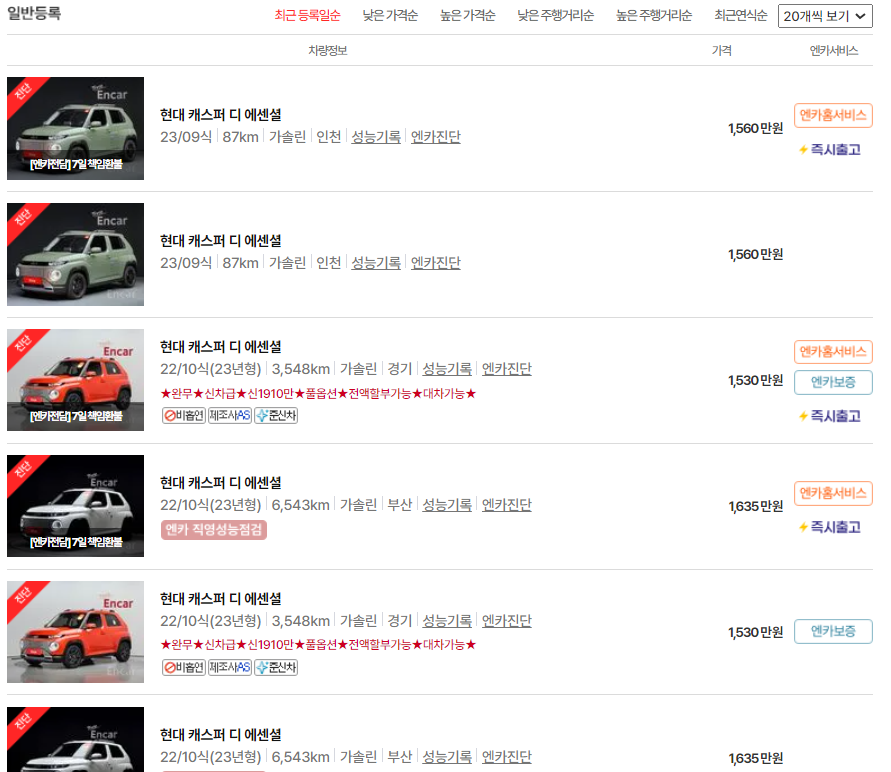
Task: Open 성능기록 for second 87km listing
Action: click(376, 263)
